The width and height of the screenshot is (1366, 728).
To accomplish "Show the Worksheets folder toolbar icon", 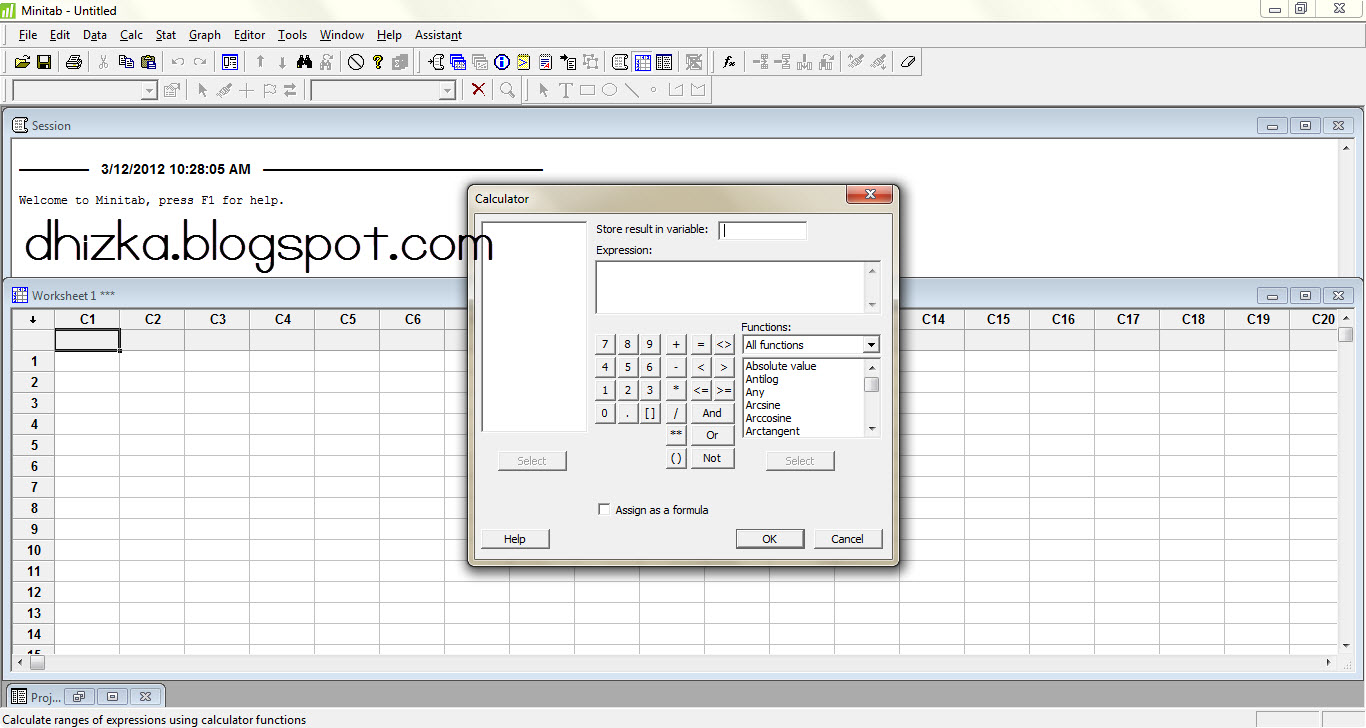I will (458, 62).
